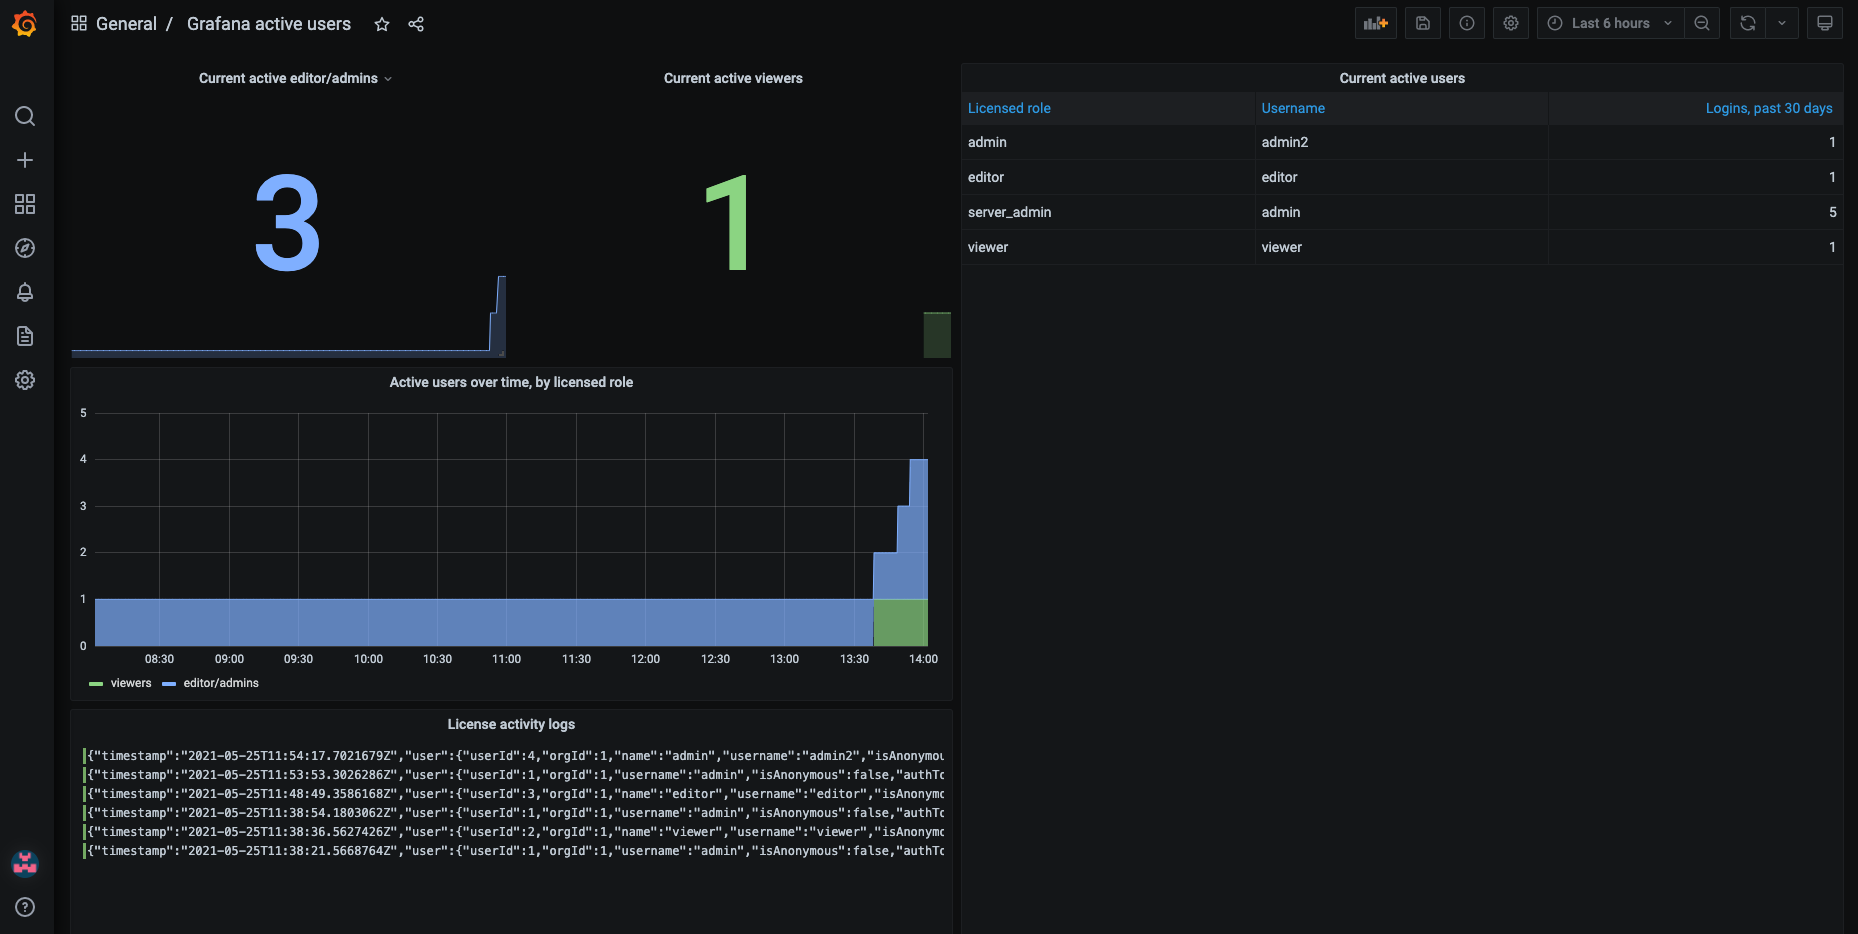
Task: Click the dashboard grid icon beside General
Action: click(x=79, y=23)
